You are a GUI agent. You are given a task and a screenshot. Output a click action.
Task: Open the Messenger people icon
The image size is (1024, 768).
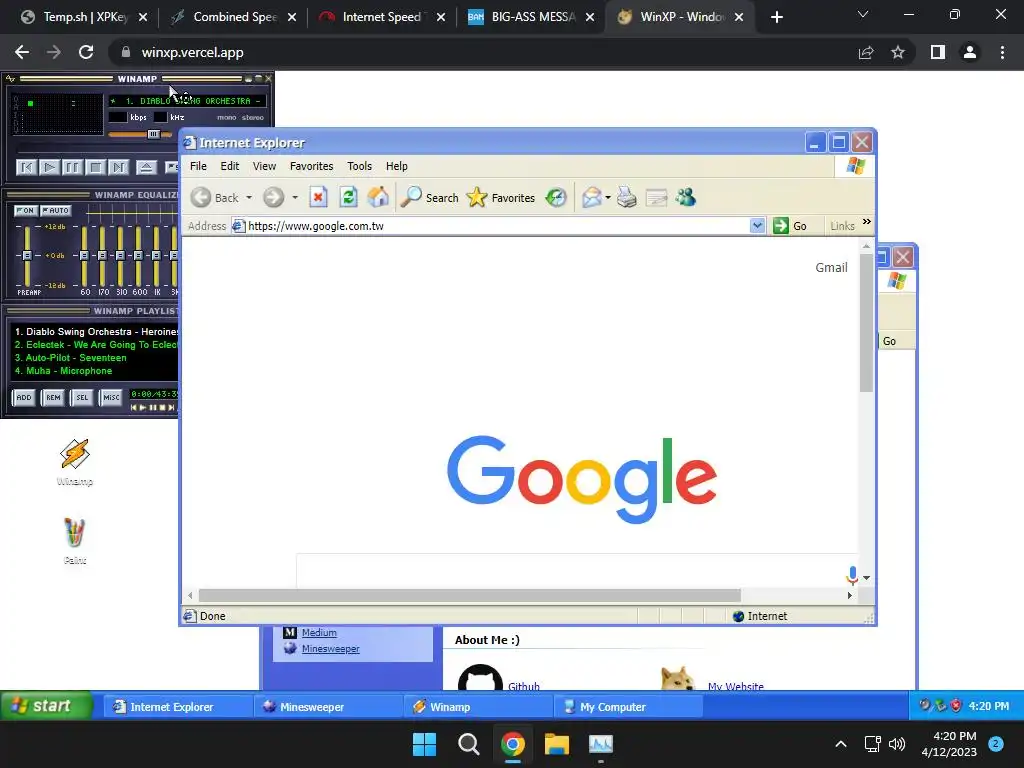686,197
